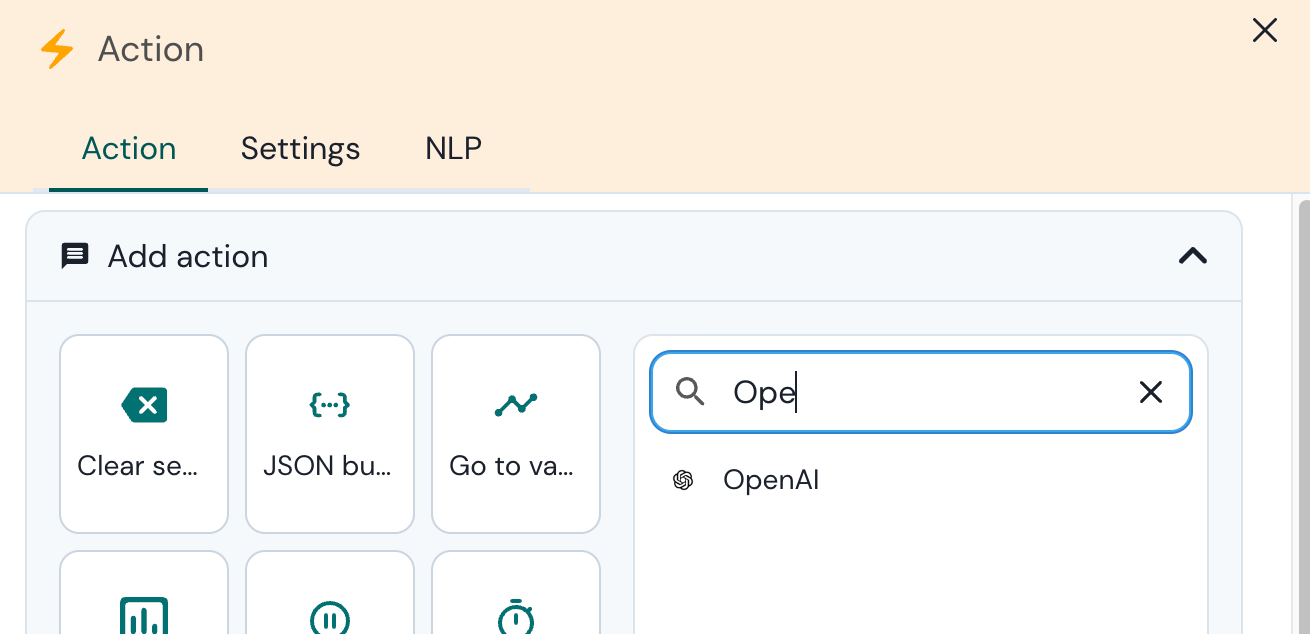Click the OpenAI logo icon
This screenshot has width=1310, height=634.
click(x=683, y=481)
